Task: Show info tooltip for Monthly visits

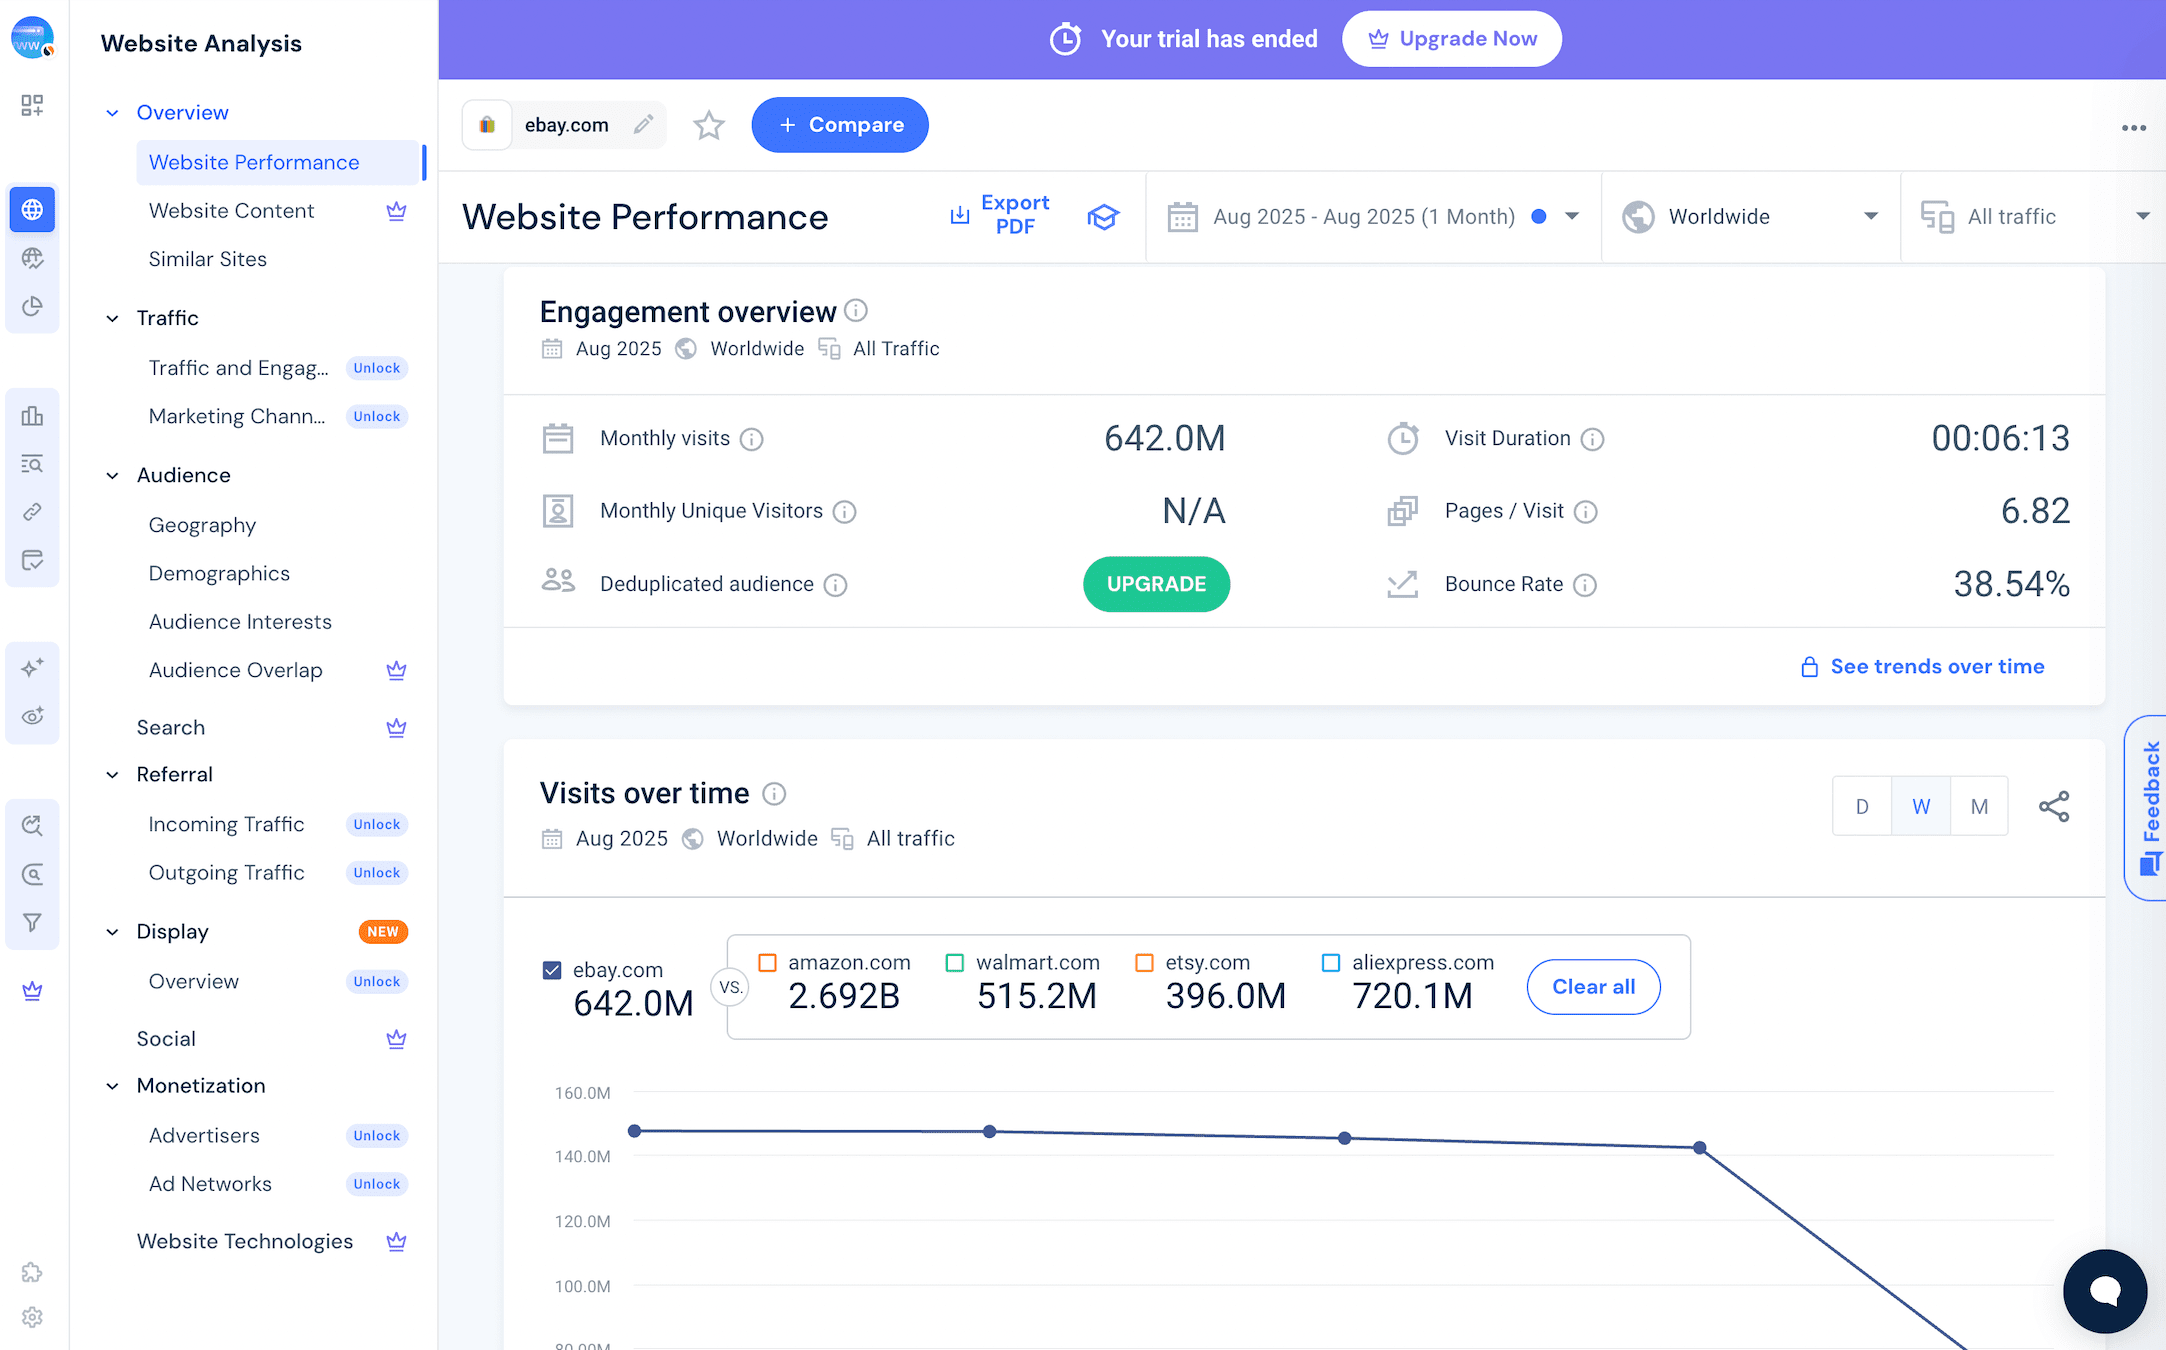Action: click(752, 439)
